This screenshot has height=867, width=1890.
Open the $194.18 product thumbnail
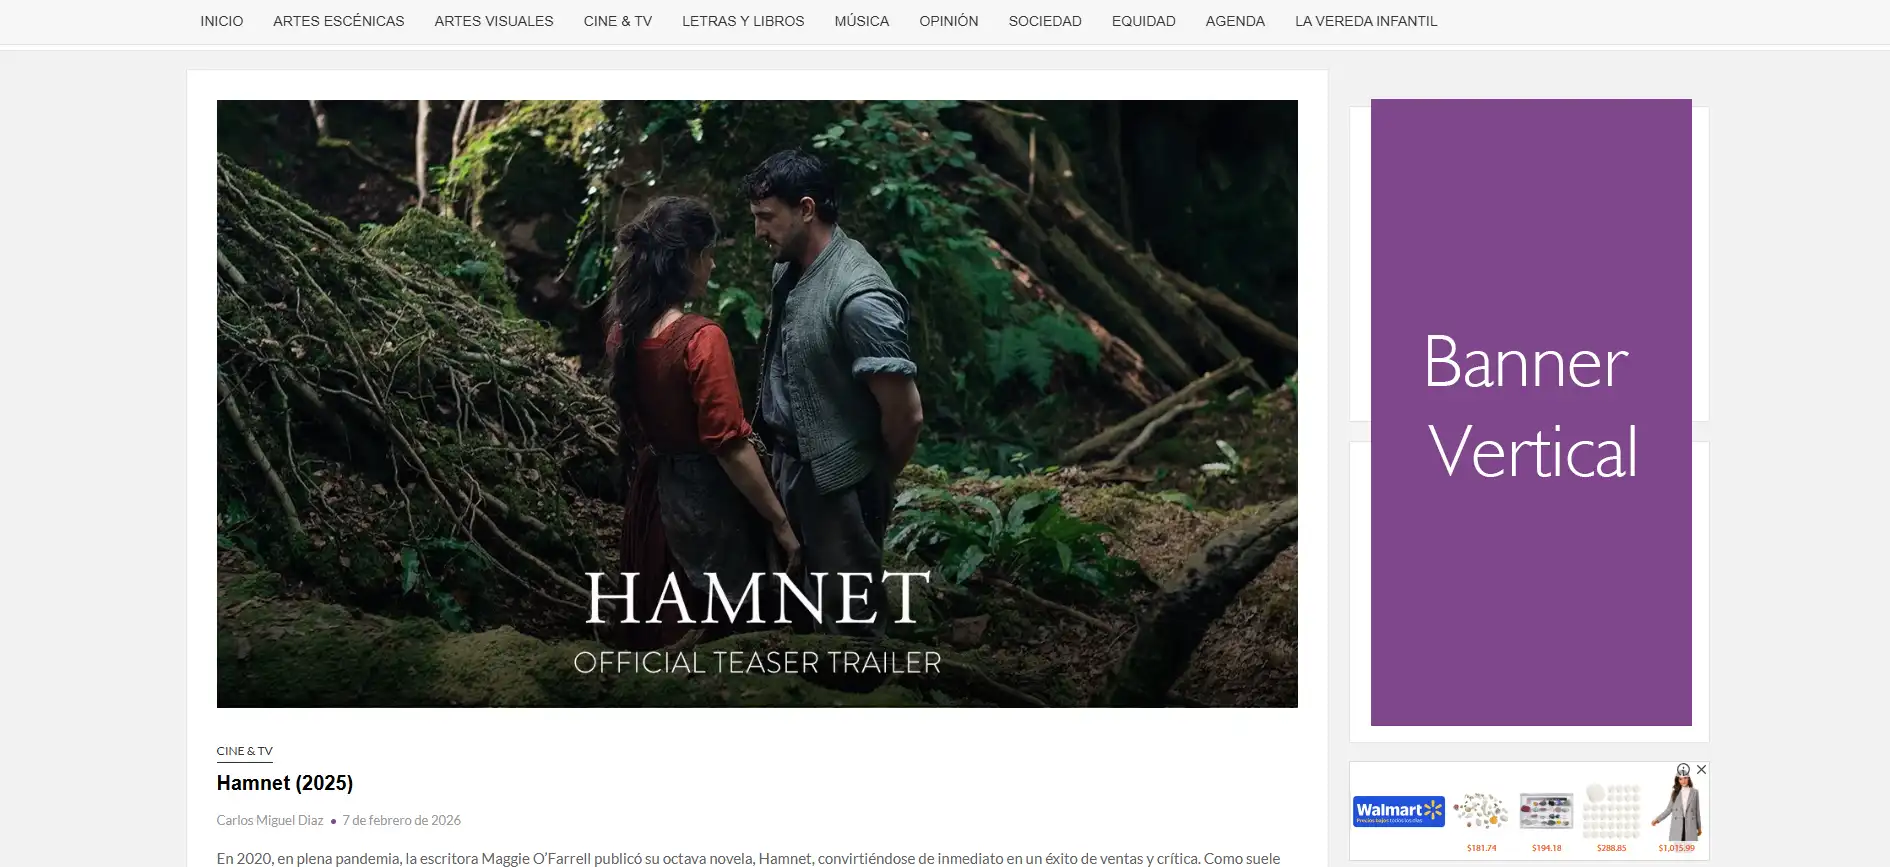pyautogui.click(x=1546, y=812)
